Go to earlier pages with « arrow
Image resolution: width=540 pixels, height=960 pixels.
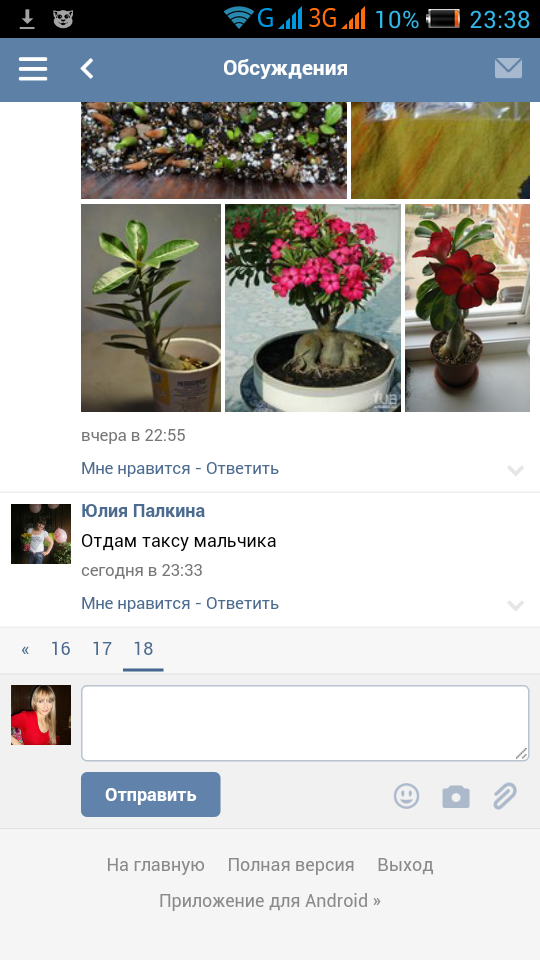pos(25,649)
